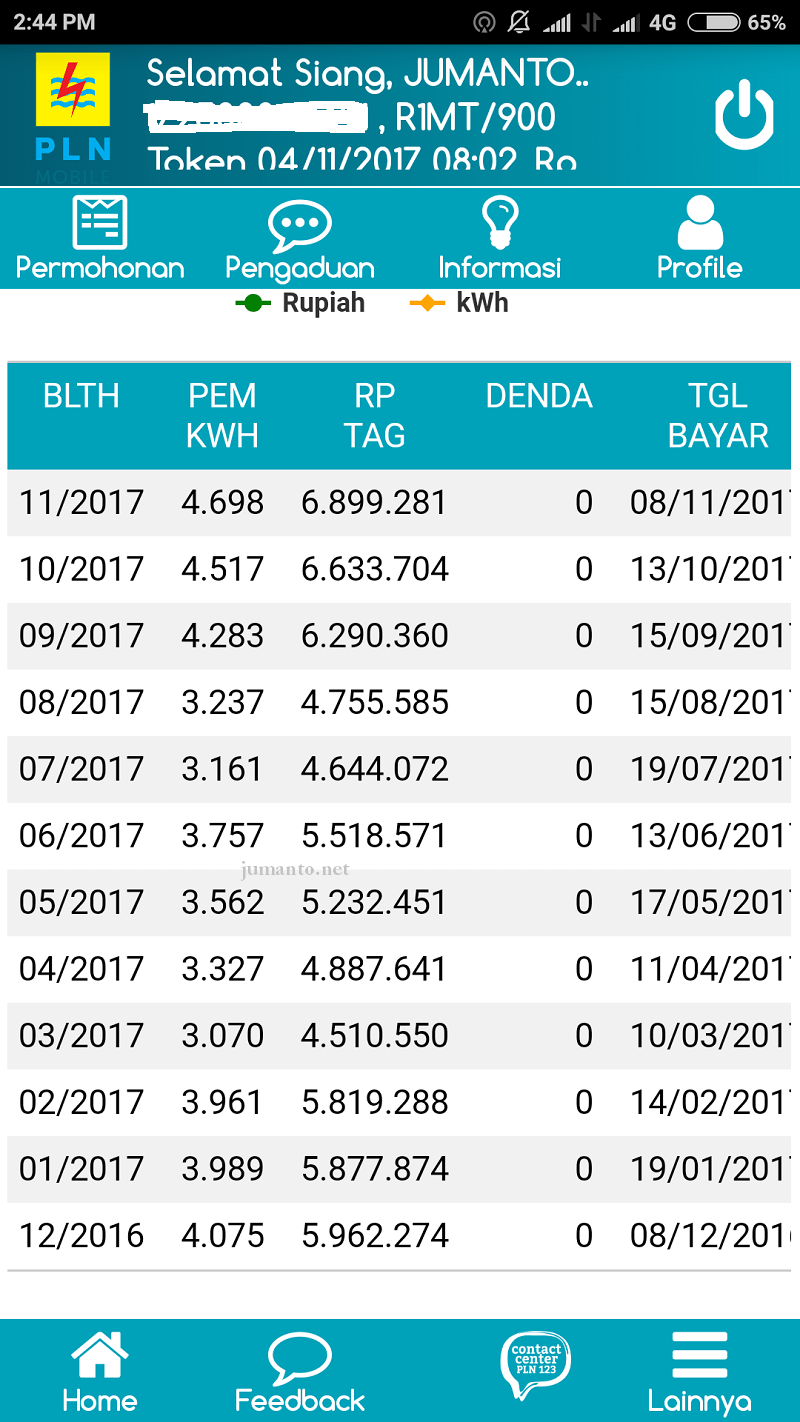Open the Profile person icon

[x=700, y=222]
